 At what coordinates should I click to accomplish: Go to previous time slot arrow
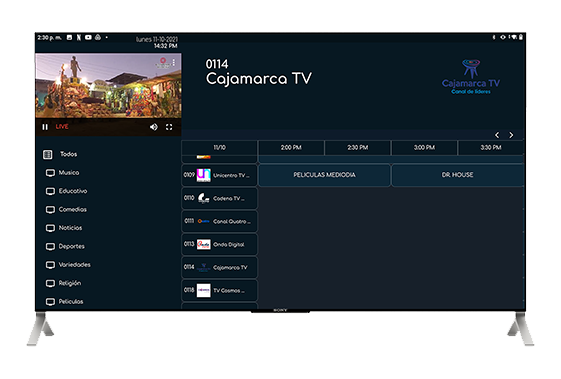coord(497,135)
